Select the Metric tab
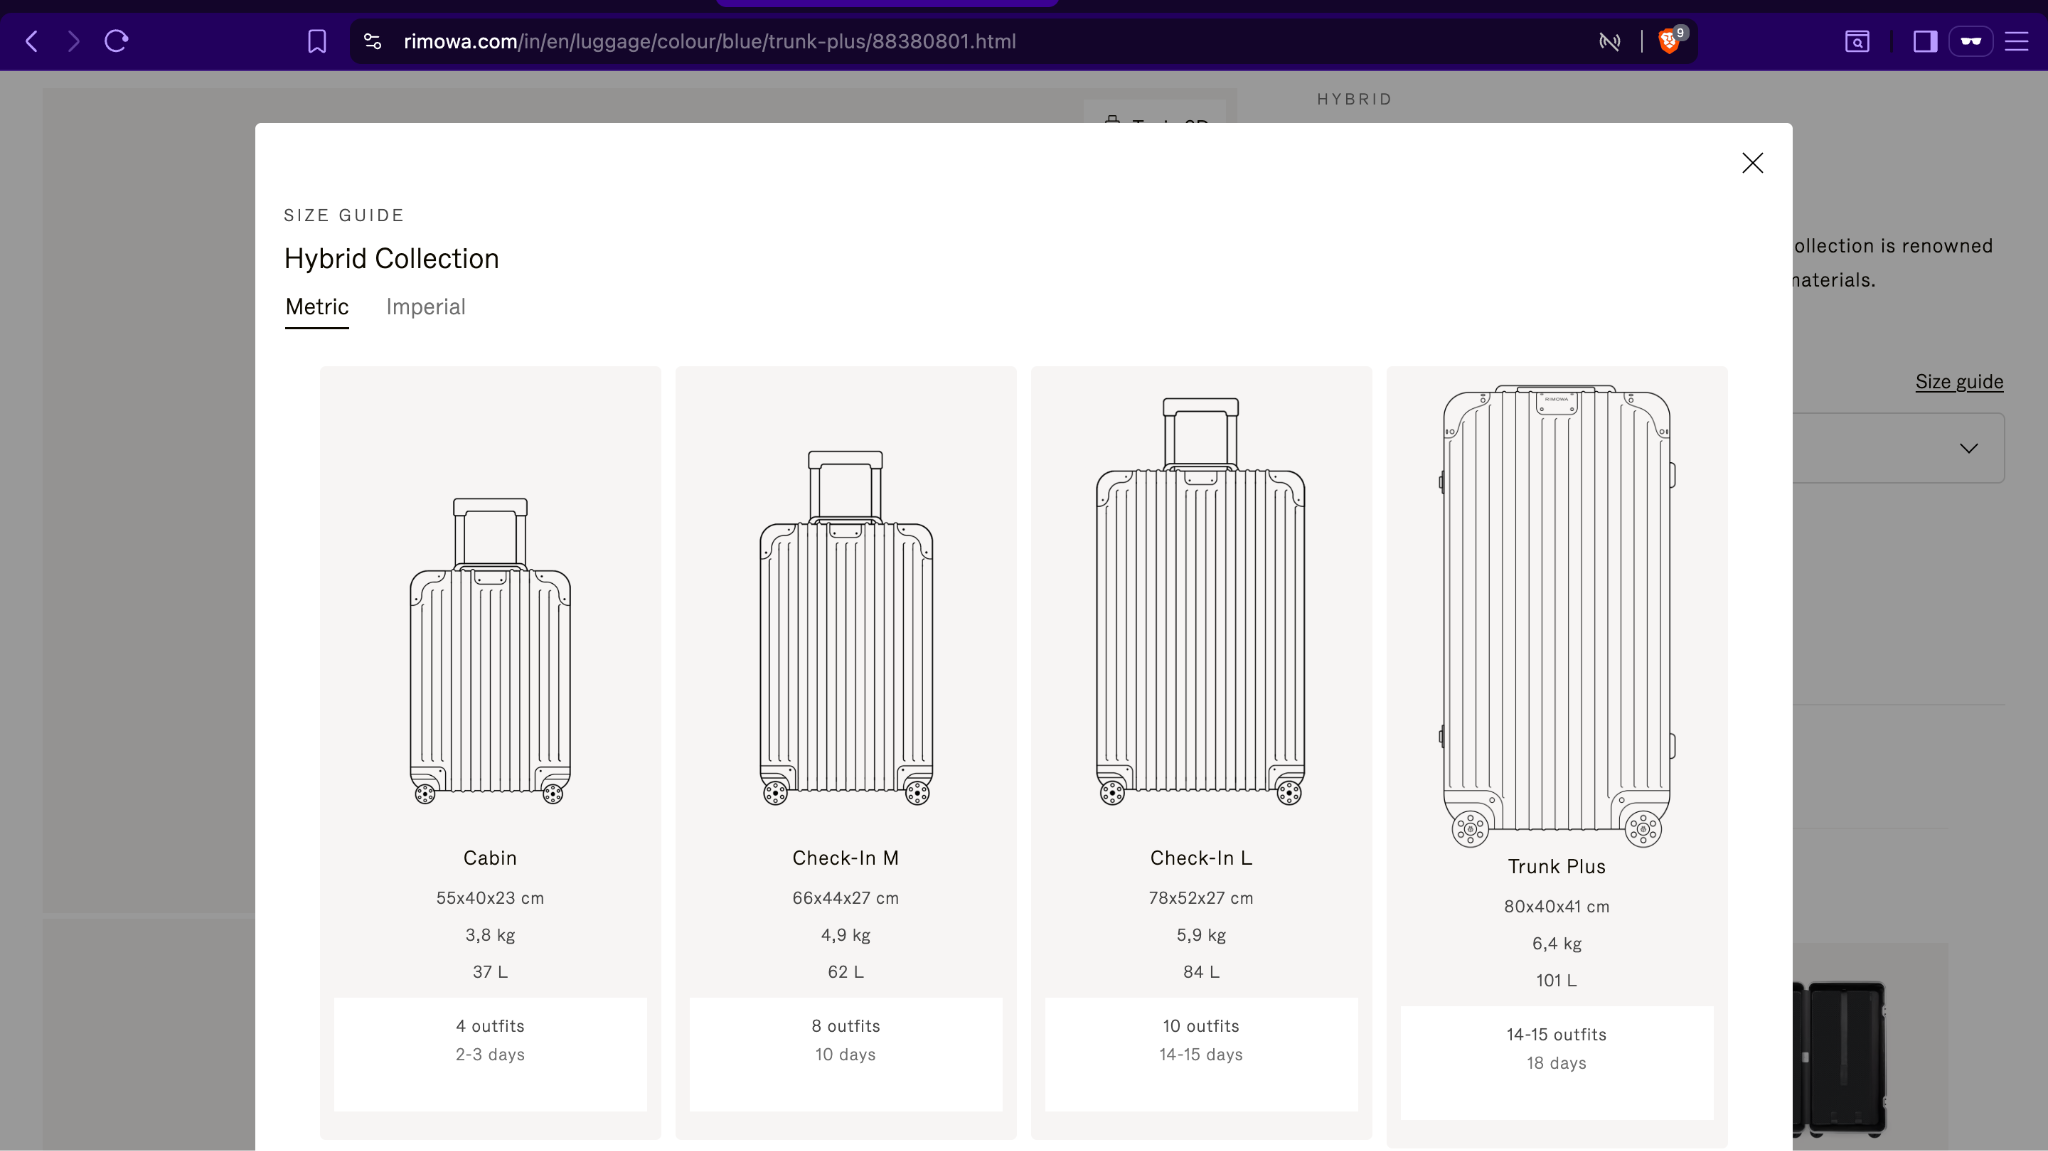The width and height of the screenshot is (2048, 1151). 317,307
